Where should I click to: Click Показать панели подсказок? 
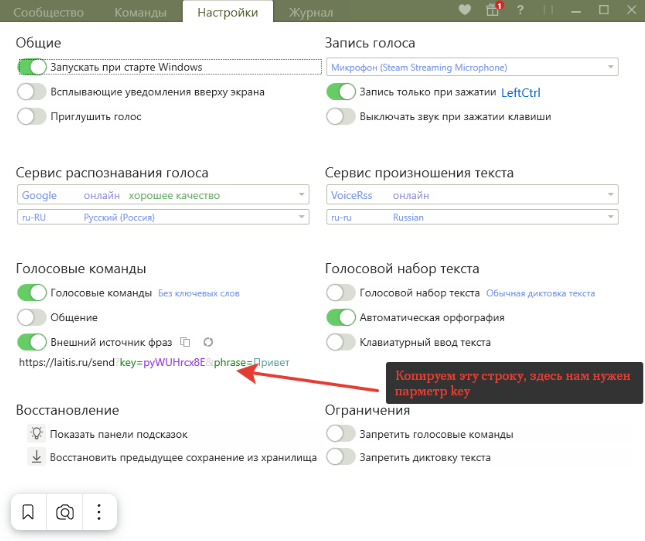click(x=118, y=434)
